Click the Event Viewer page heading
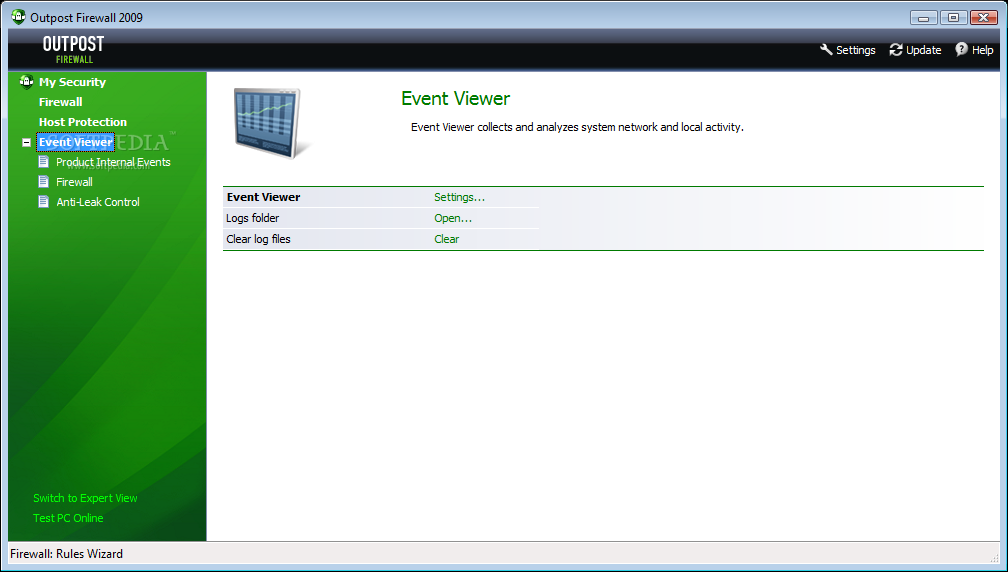1008x572 pixels. tap(455, 98)
